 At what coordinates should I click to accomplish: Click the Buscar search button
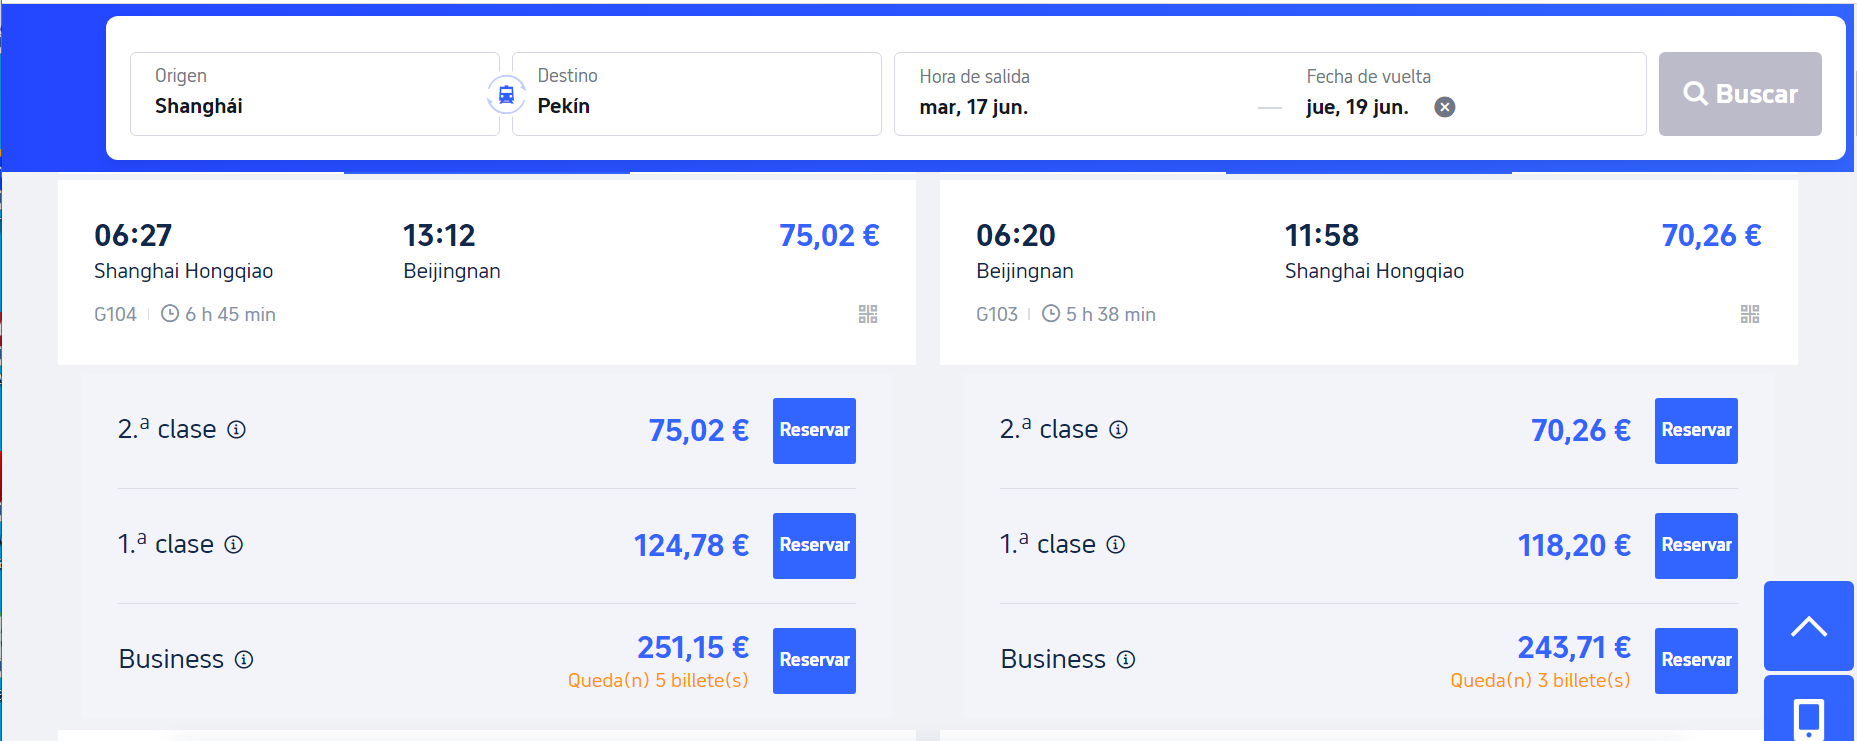coord(1739,94)
